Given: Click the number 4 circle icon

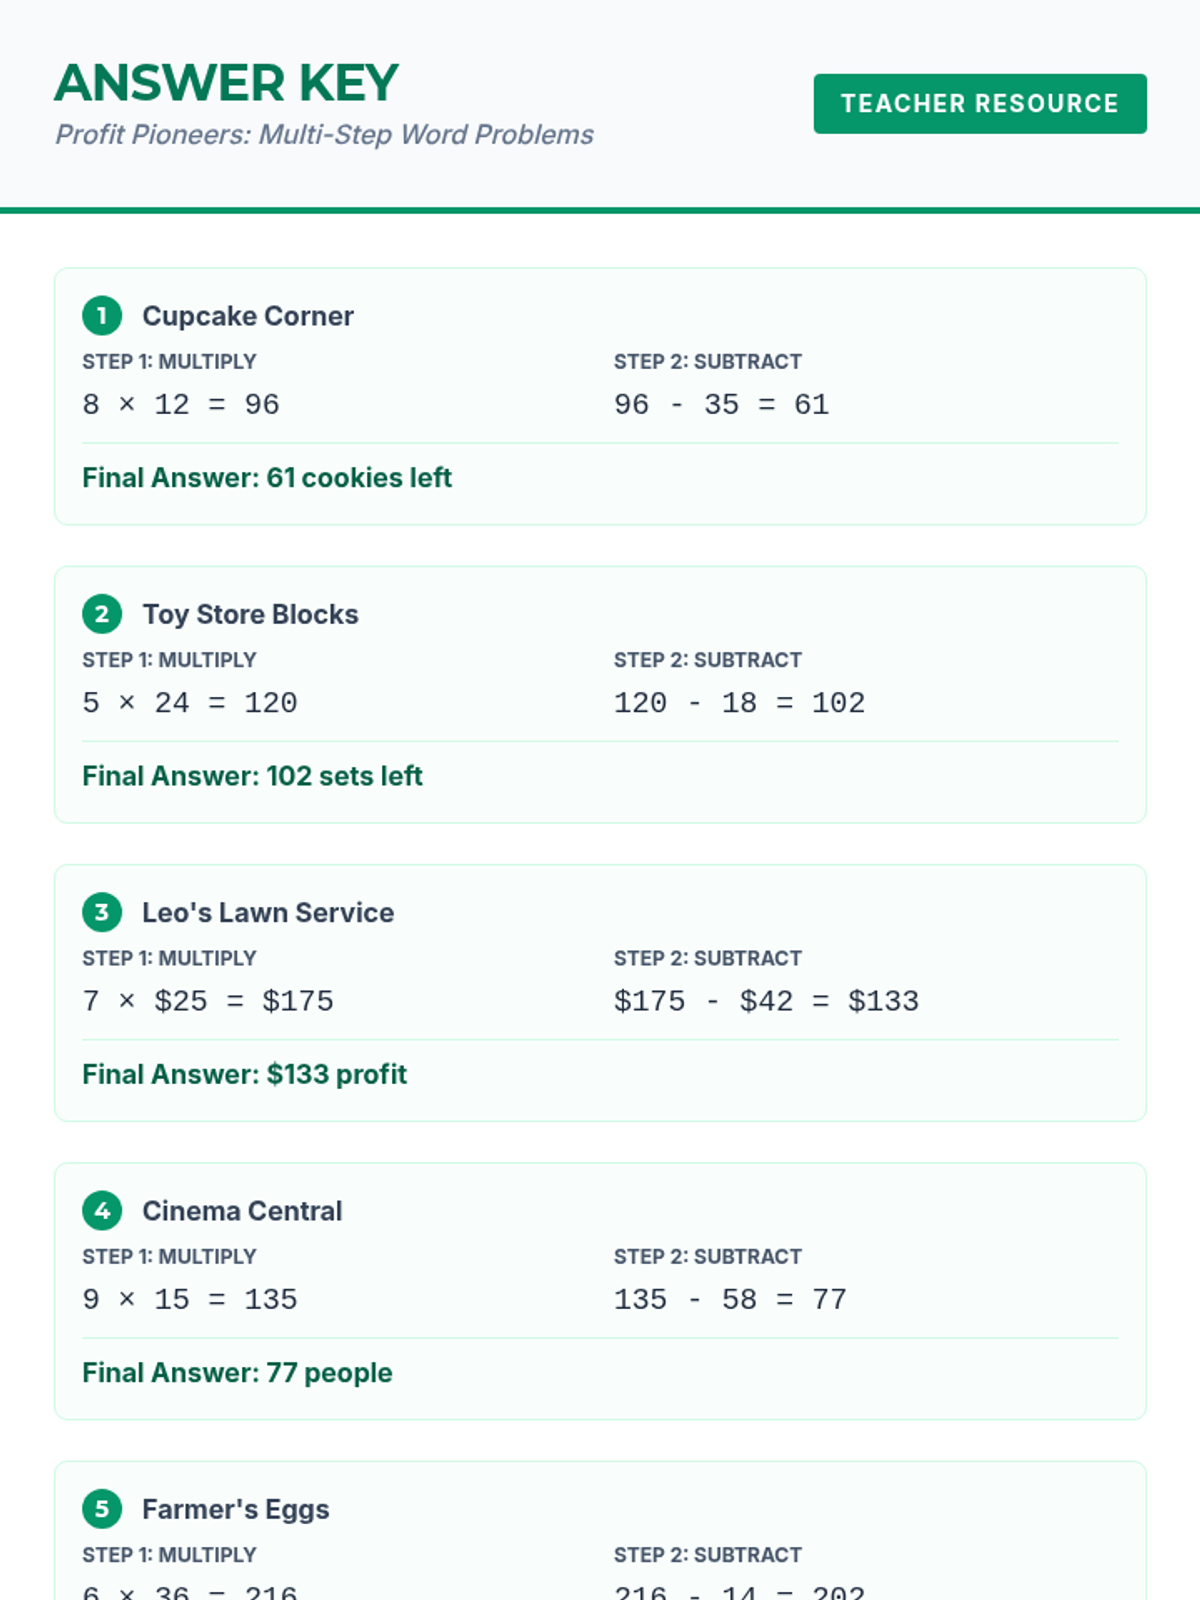Looking at the screenshot, I should [x=102, y=1211].
